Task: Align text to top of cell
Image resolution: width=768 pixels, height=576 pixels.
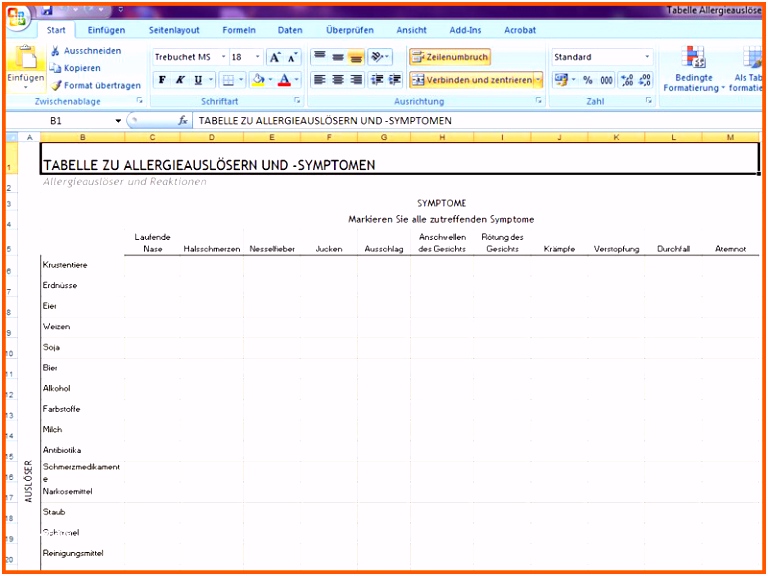Action: tap(320, 57)
